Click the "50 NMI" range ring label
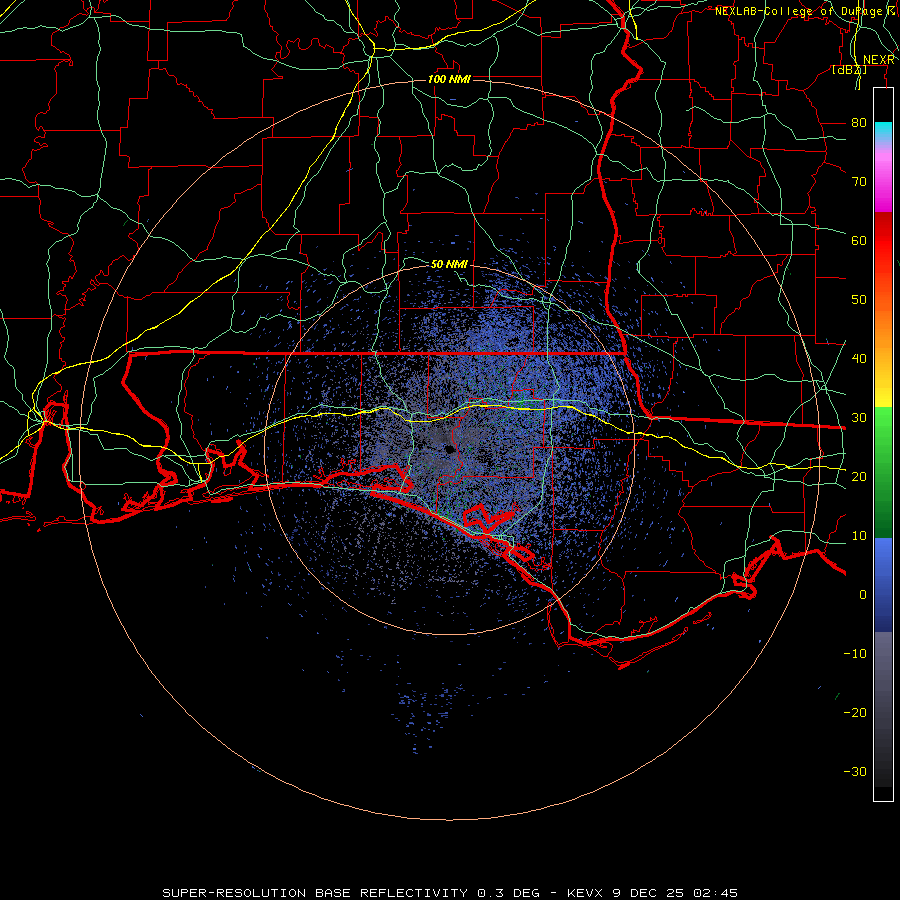This screenshot has height=900, width=900. pos(449,264)
